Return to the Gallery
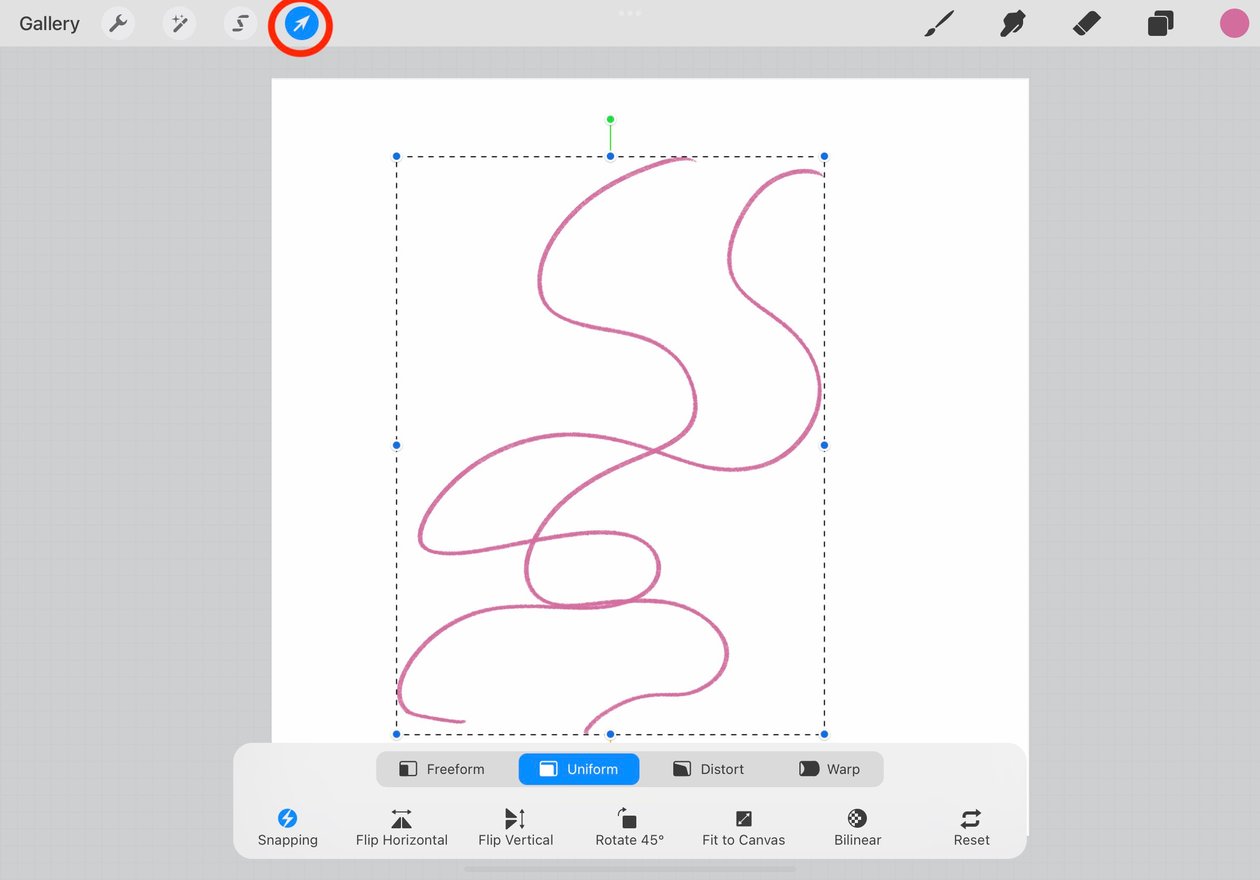The height and width of the screenshot is (880, 1260). [49, 24]
